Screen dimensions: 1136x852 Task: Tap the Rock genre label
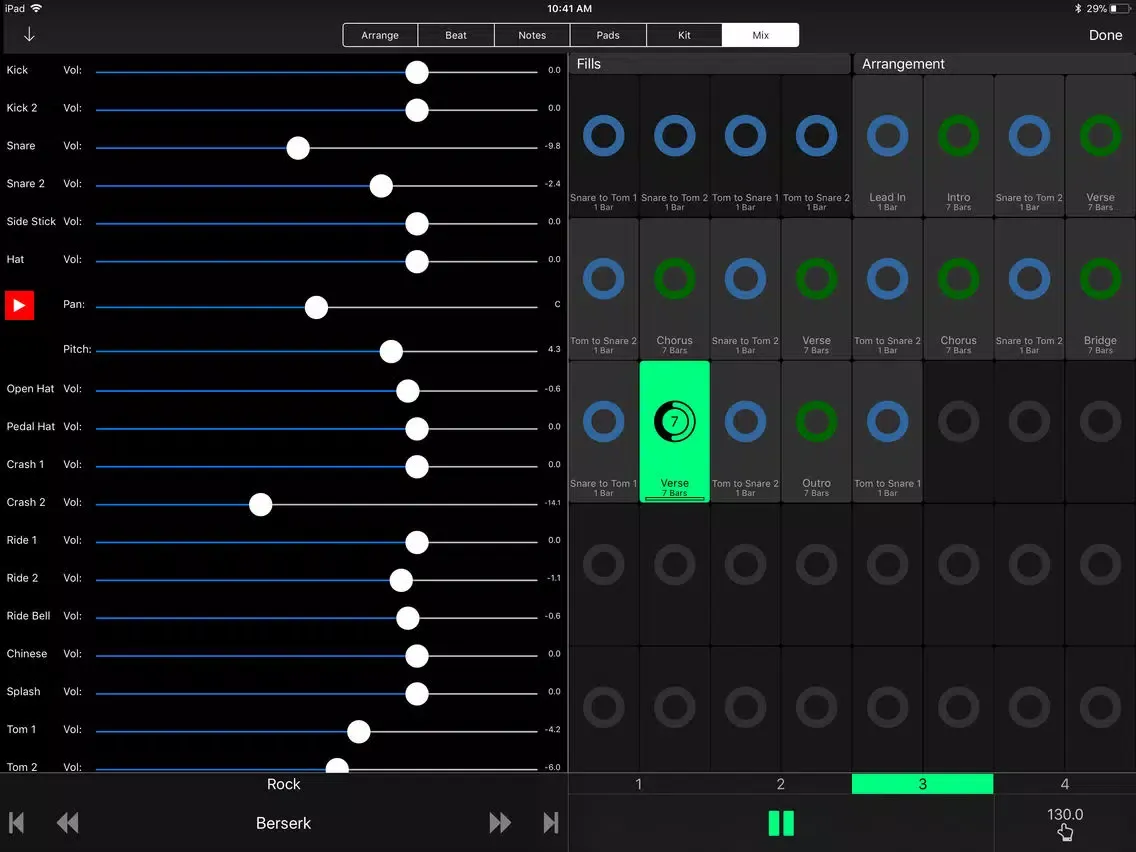tap(283, 784)
